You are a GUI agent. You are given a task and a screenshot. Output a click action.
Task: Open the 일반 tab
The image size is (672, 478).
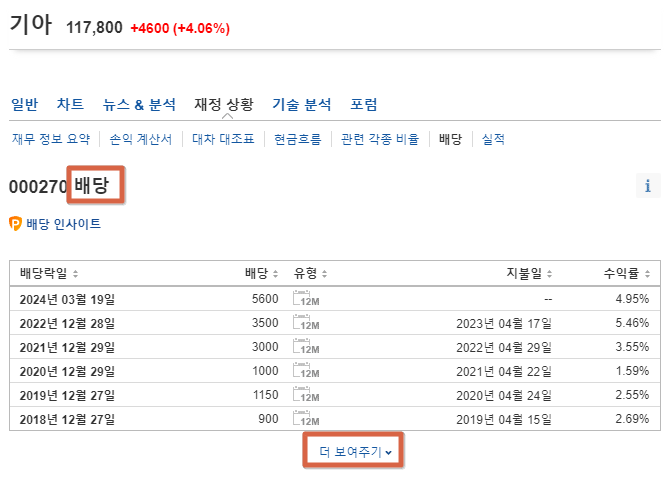(x=24, y=104)
